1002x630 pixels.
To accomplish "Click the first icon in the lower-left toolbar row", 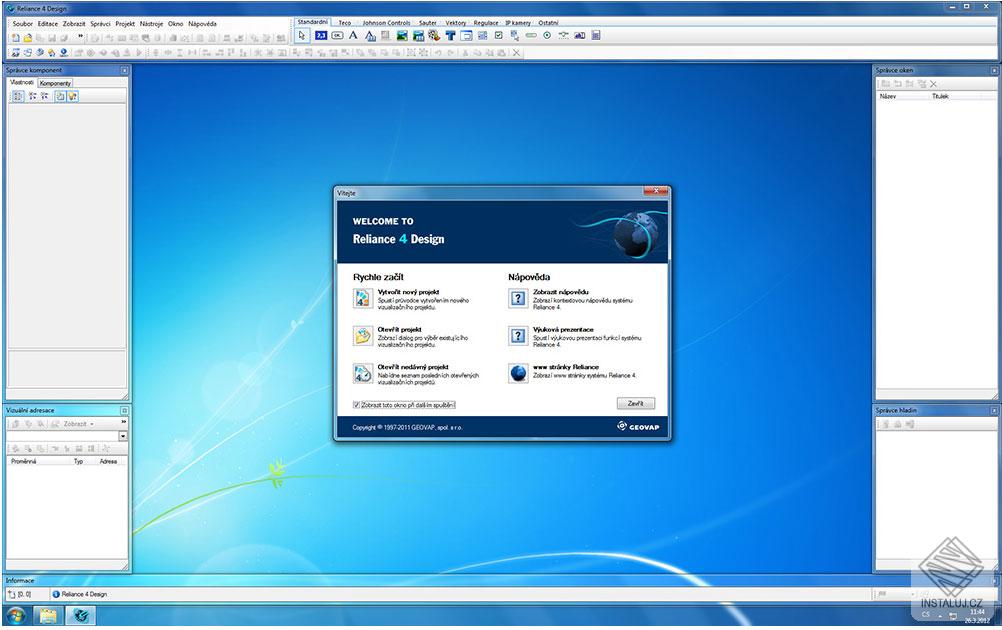I will (x=15, y=53).
